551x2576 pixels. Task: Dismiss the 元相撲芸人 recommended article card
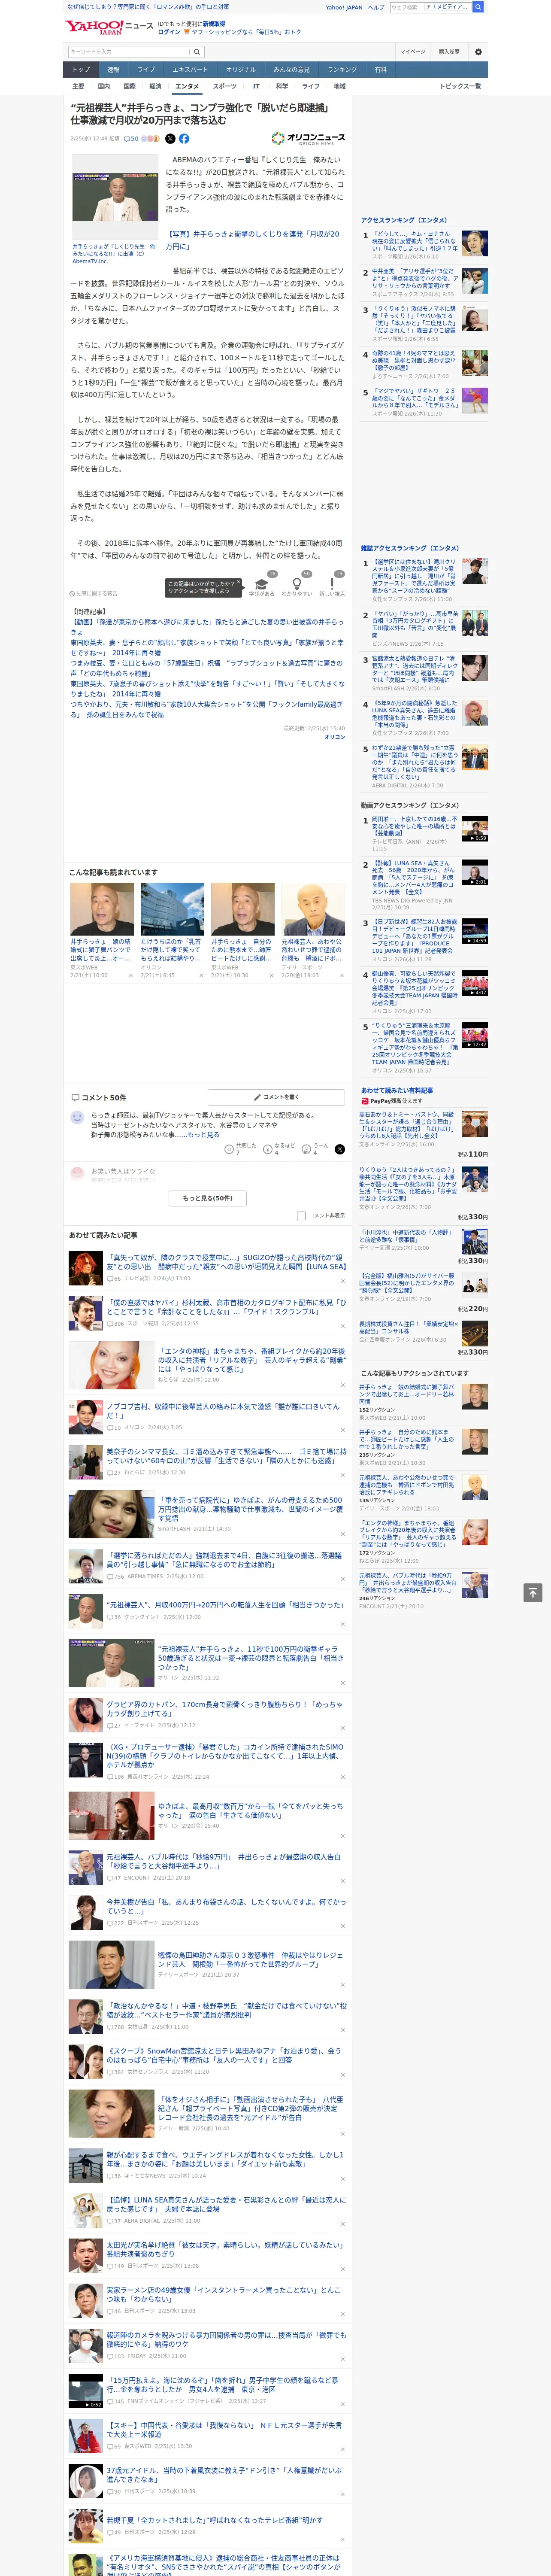[x=341, y=975]
